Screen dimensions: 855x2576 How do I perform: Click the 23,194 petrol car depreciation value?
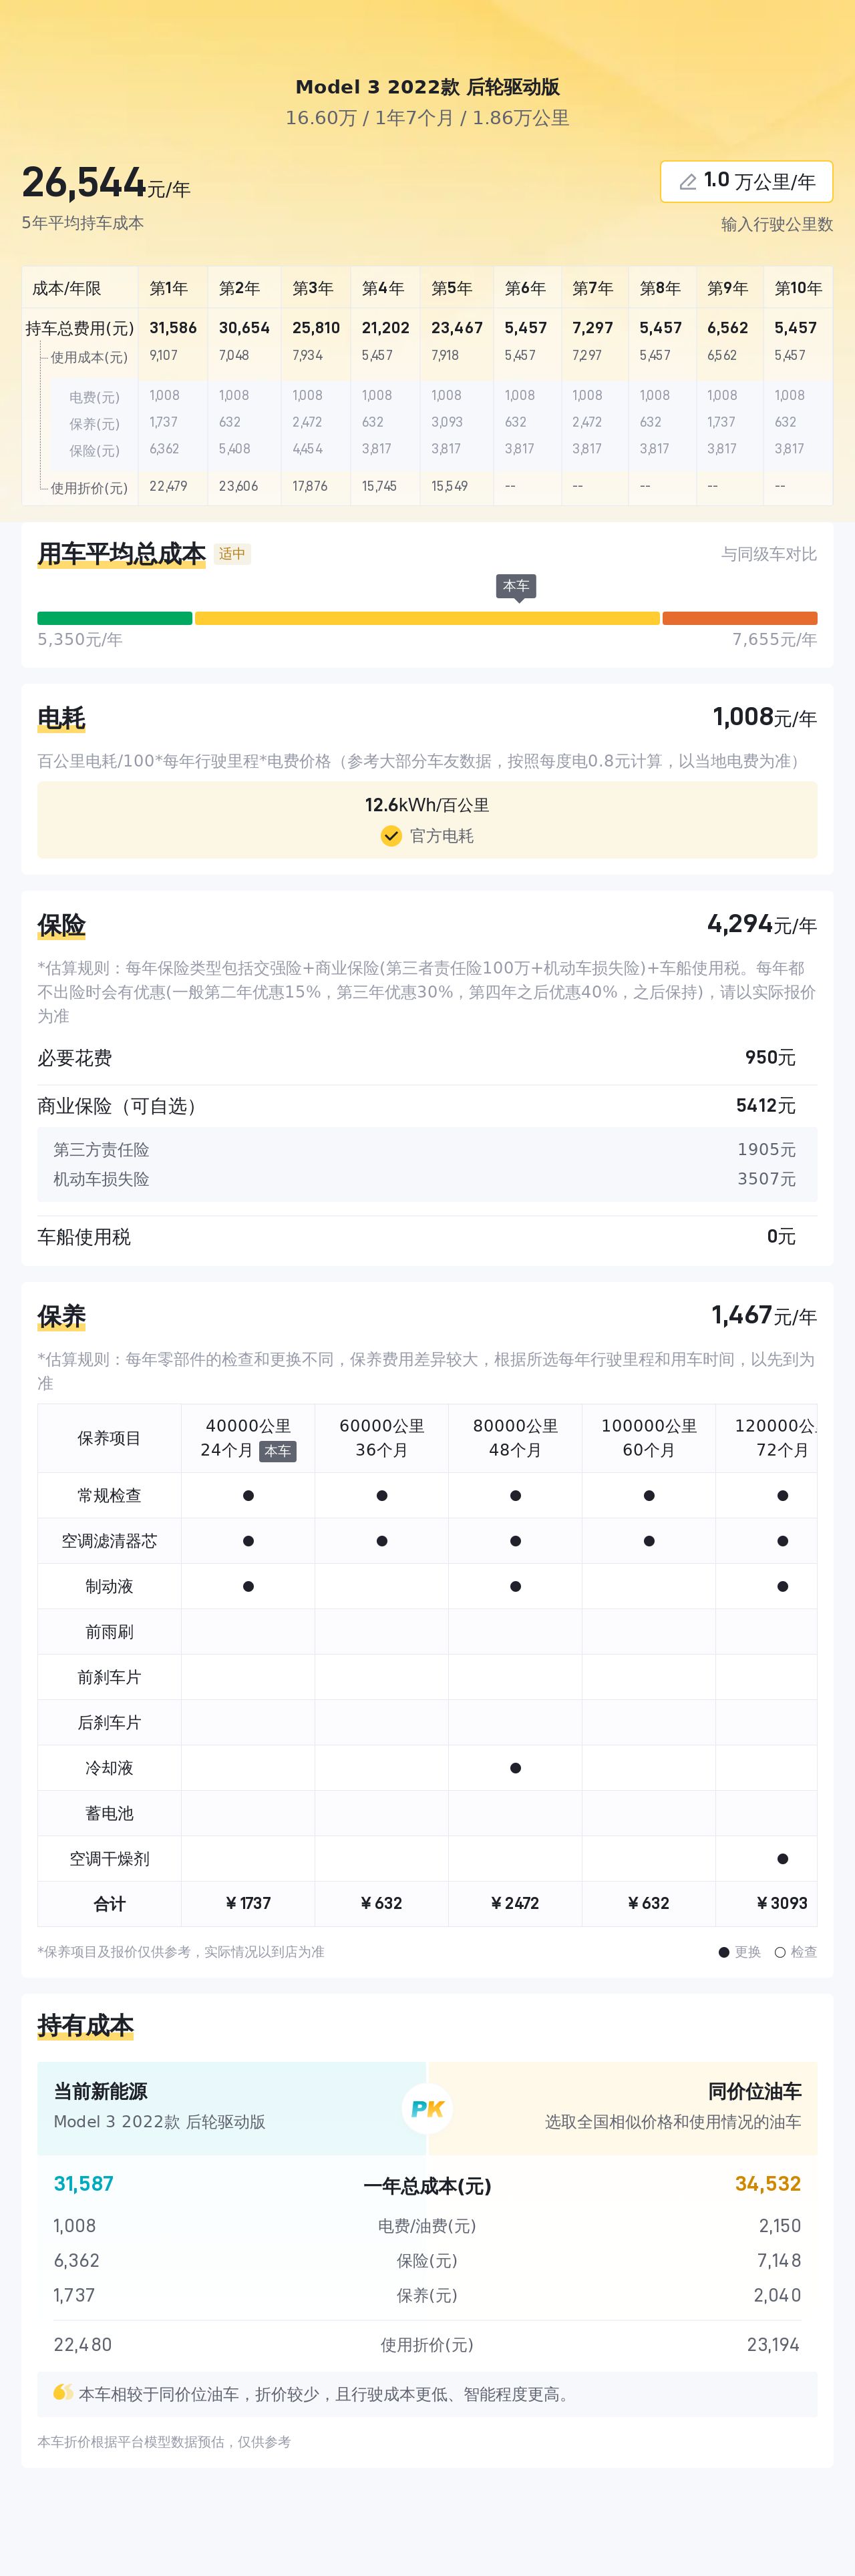tap(773, 2345)
